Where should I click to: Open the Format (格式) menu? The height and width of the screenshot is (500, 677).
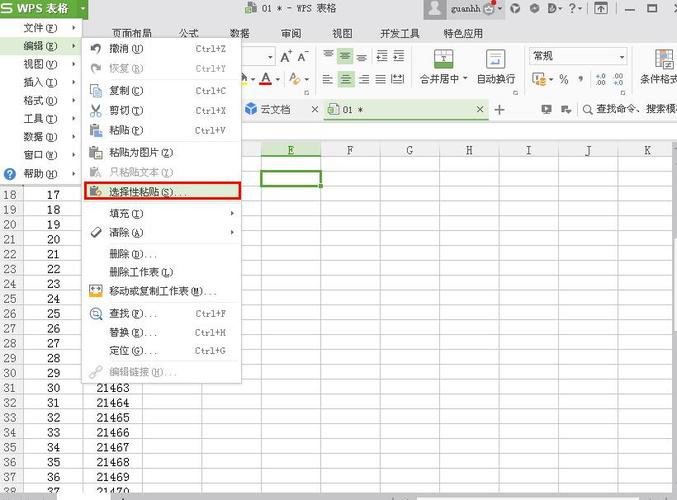tap(41, 101)
